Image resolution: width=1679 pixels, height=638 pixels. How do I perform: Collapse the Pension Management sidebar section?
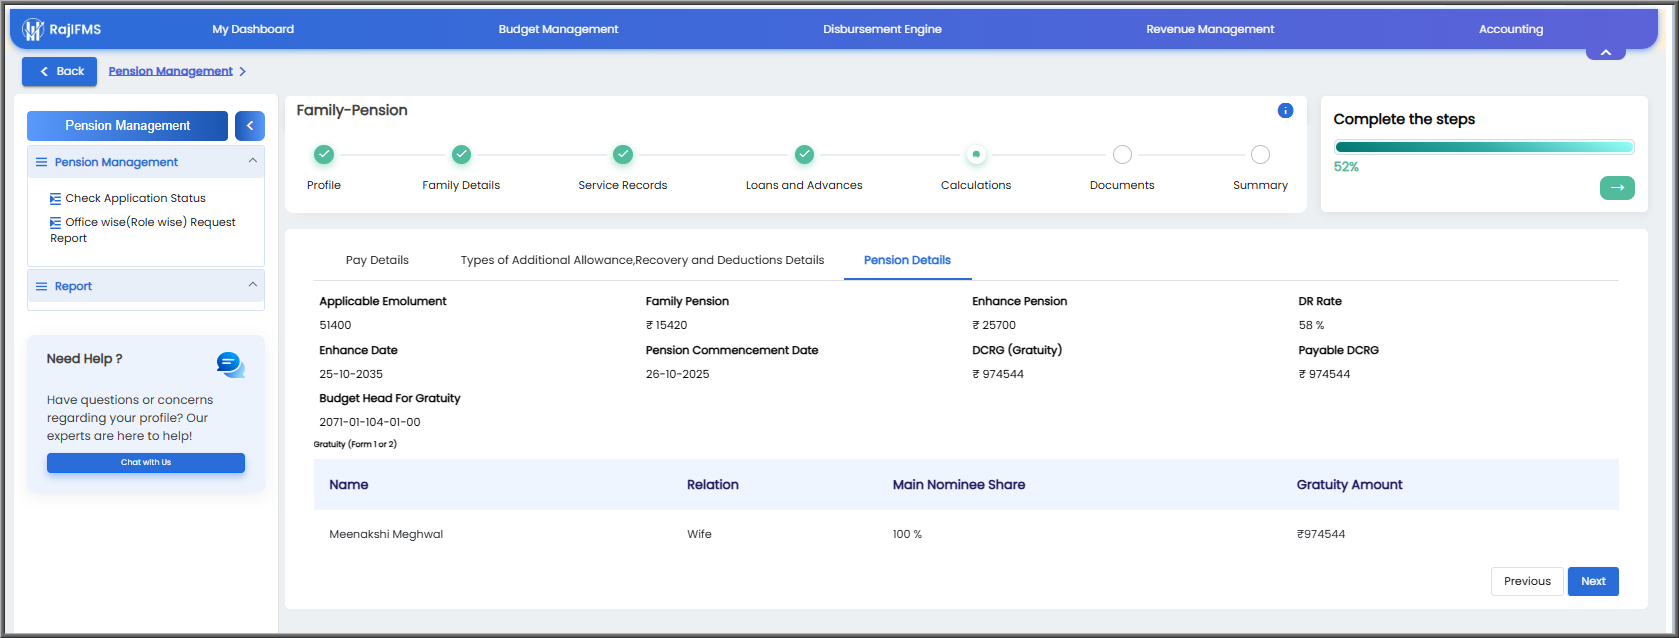[253, 161]
